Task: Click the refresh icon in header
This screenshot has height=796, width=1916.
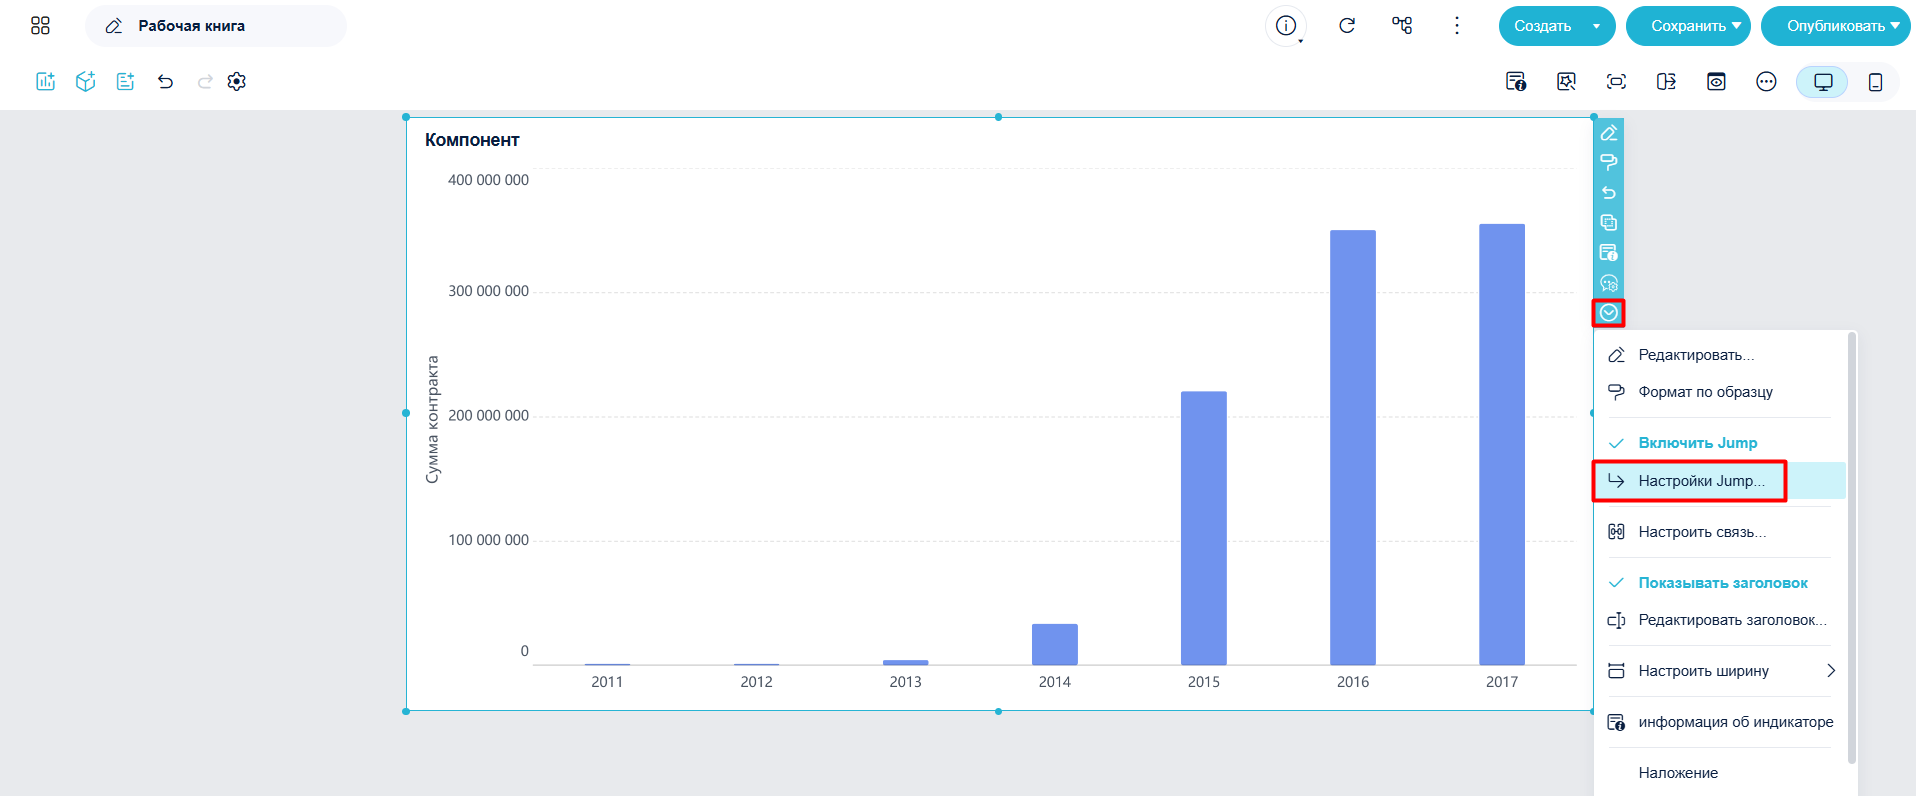Action: [x=1347, y=26]
